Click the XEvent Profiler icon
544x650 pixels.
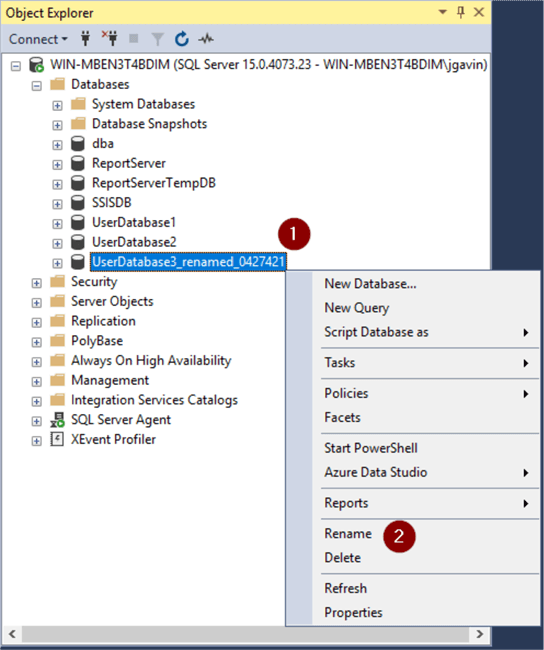tap(57, 439)
